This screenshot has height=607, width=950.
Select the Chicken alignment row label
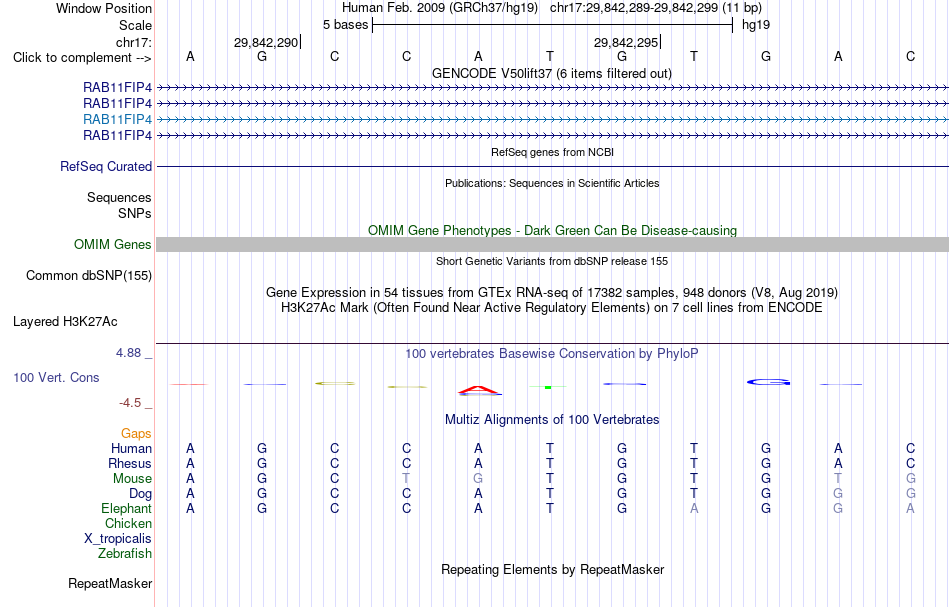point(128,523)
